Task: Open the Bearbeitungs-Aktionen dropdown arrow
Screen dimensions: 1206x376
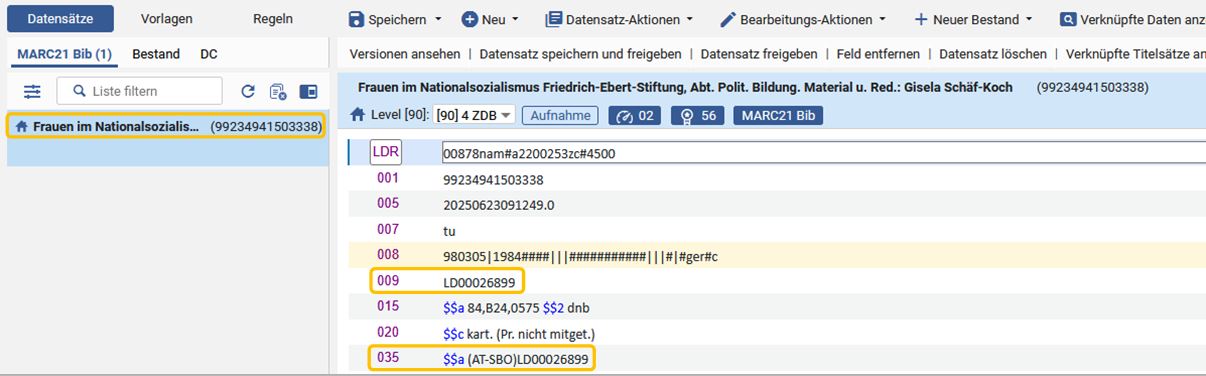Action: pyautogui.click(x=882, y=19)
